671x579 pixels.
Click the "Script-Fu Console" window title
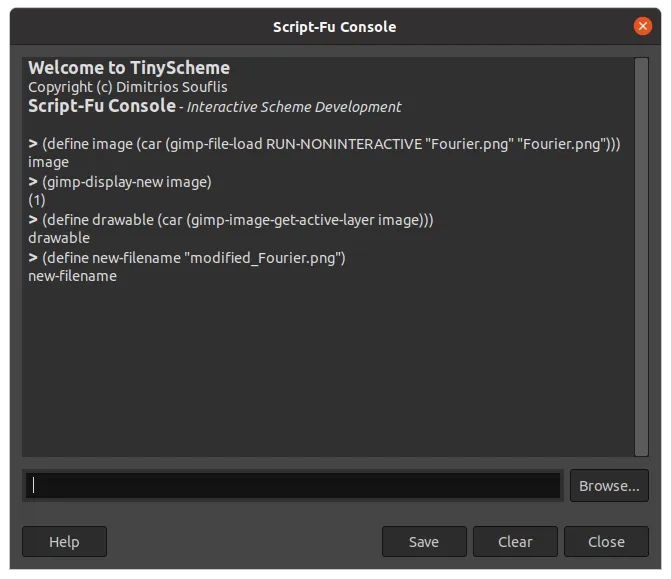click(335, 27)
